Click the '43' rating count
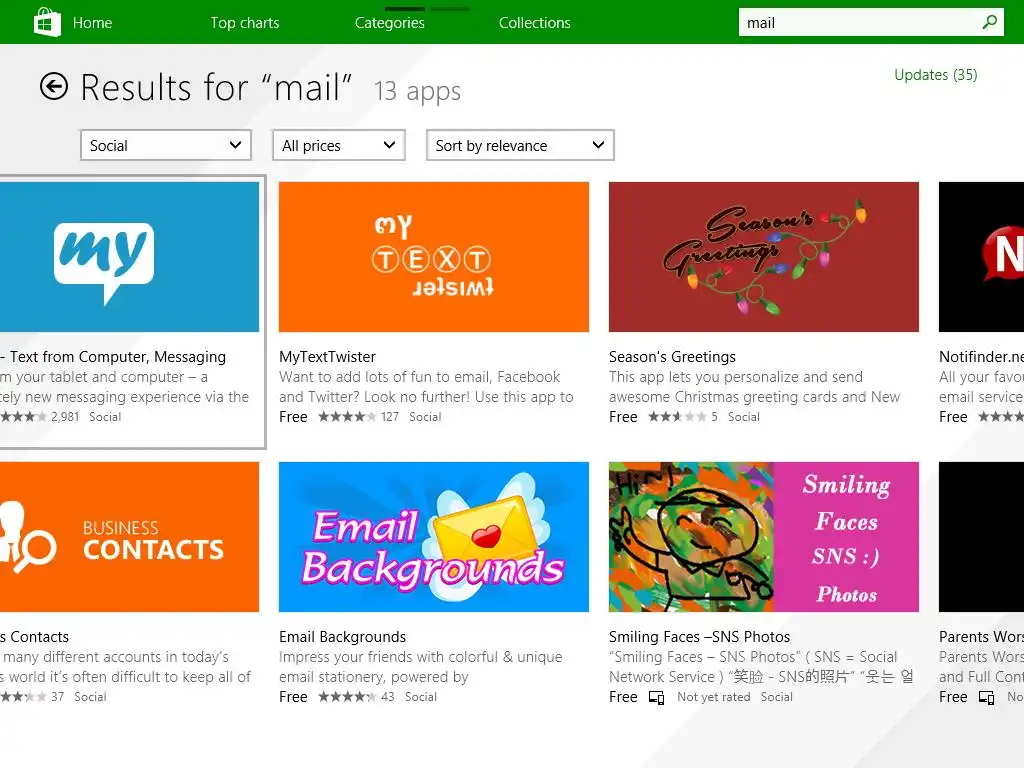The height and width of the screenshot is (768, 1024). 388,697
